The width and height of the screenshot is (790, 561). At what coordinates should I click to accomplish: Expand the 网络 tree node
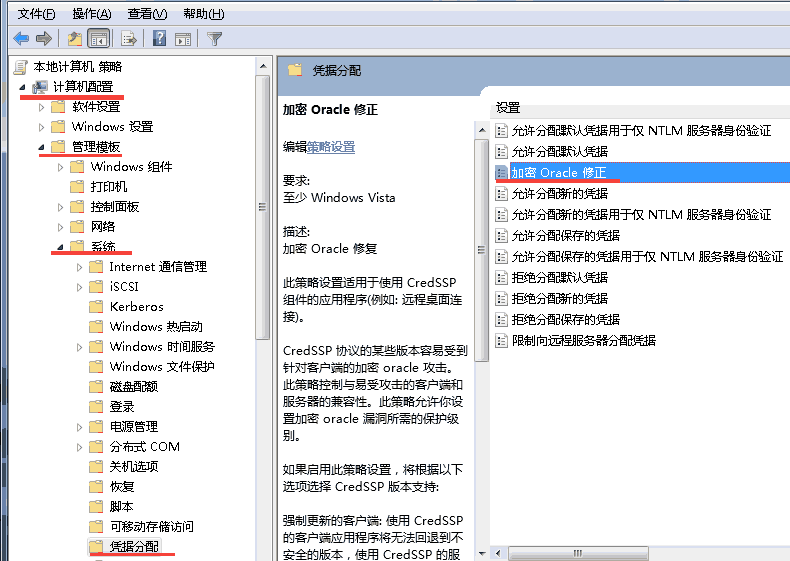pos(60,227)
